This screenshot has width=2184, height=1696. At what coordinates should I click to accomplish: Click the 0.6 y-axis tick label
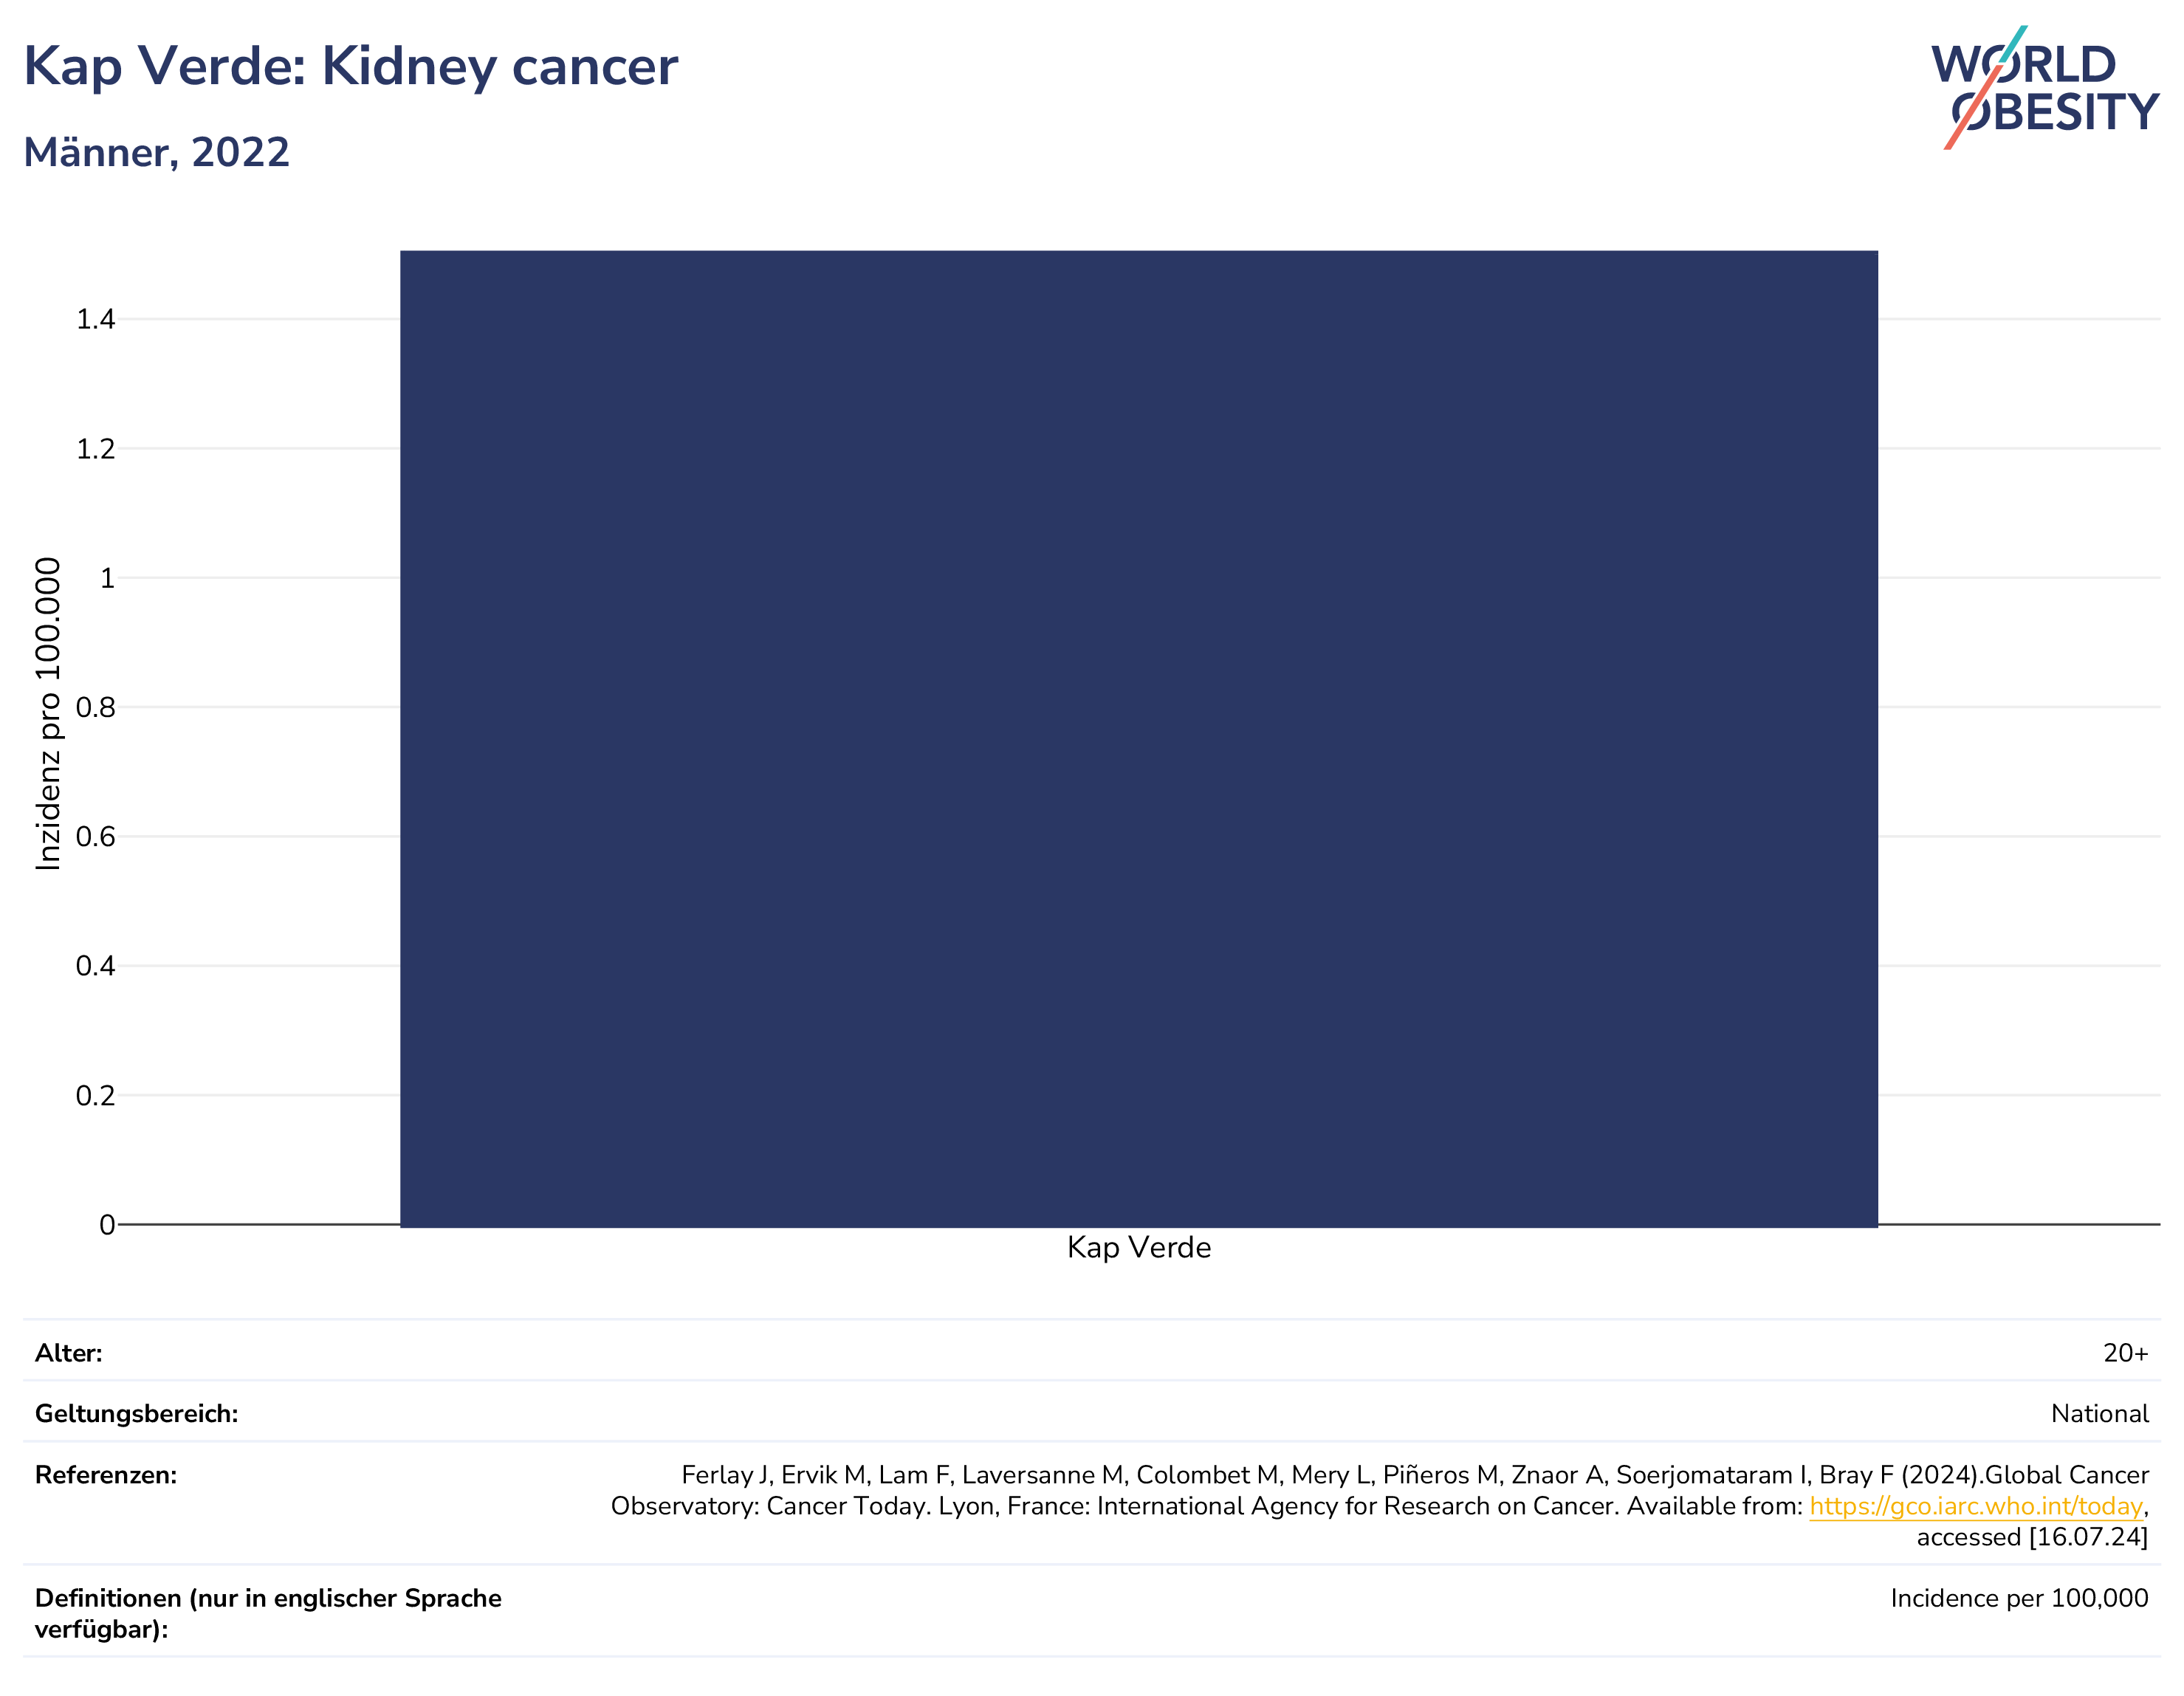point(96,837)
